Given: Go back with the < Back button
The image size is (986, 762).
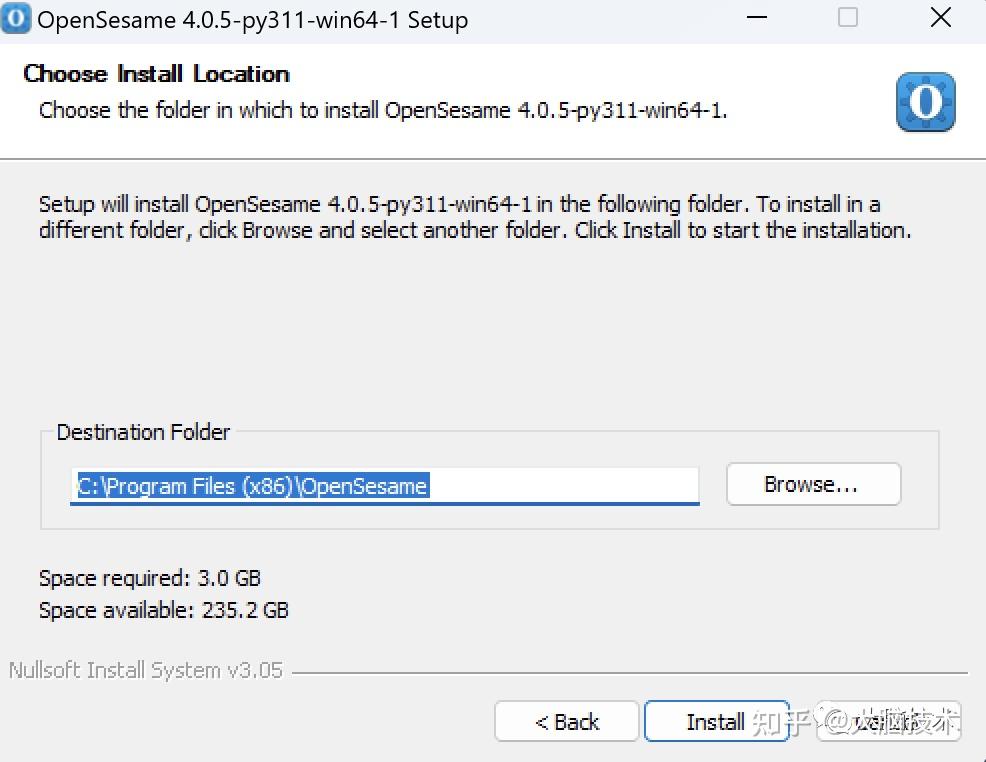Looking at the screenshot, I should coord(567,722).
